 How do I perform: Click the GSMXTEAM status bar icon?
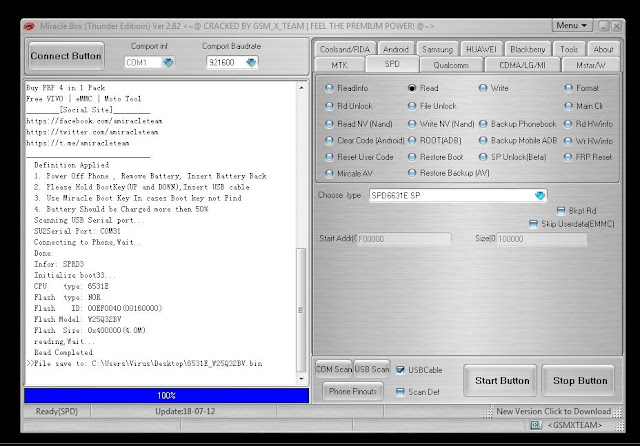point(535,425)
